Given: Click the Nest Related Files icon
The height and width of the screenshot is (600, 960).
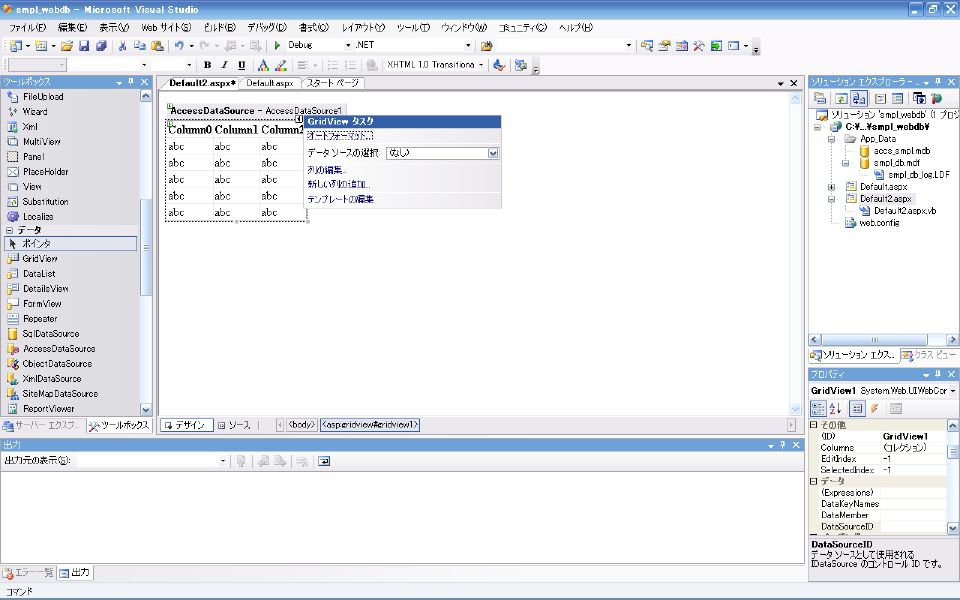Looking at the screenshot, I should pyautogui.click(x=858, y=99).
